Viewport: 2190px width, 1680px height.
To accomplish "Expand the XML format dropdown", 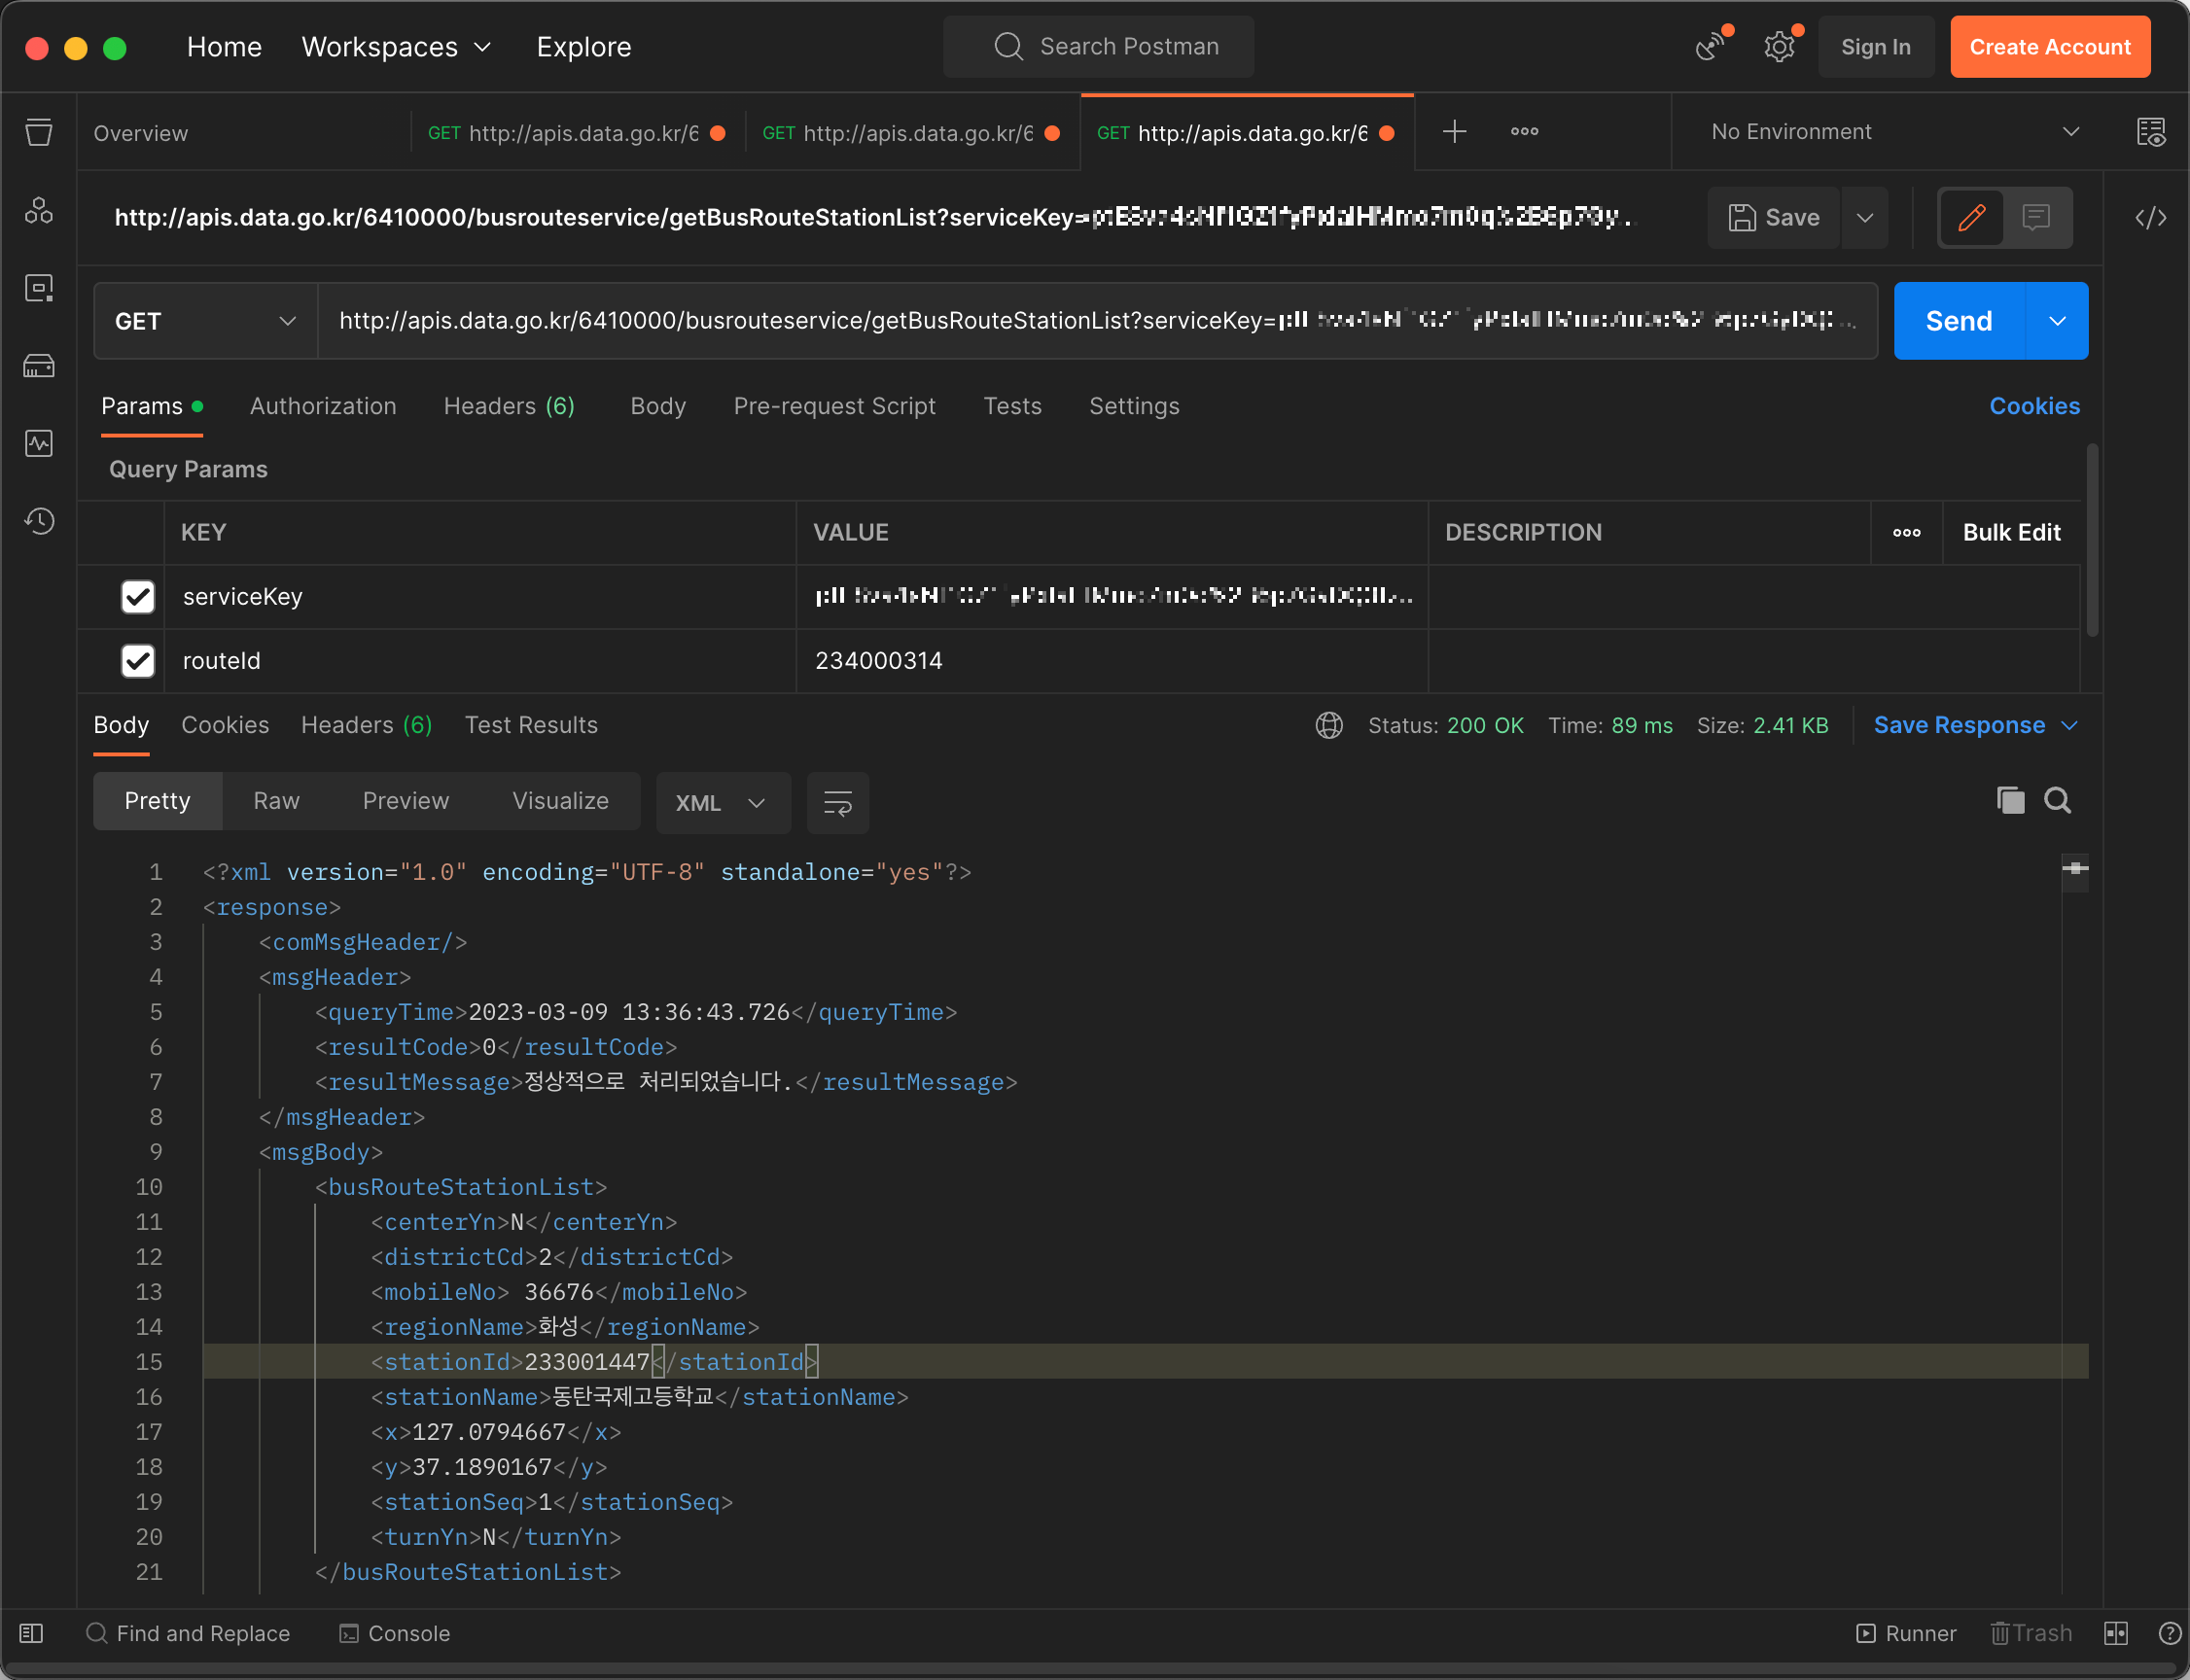I will [x=722, y=803].
